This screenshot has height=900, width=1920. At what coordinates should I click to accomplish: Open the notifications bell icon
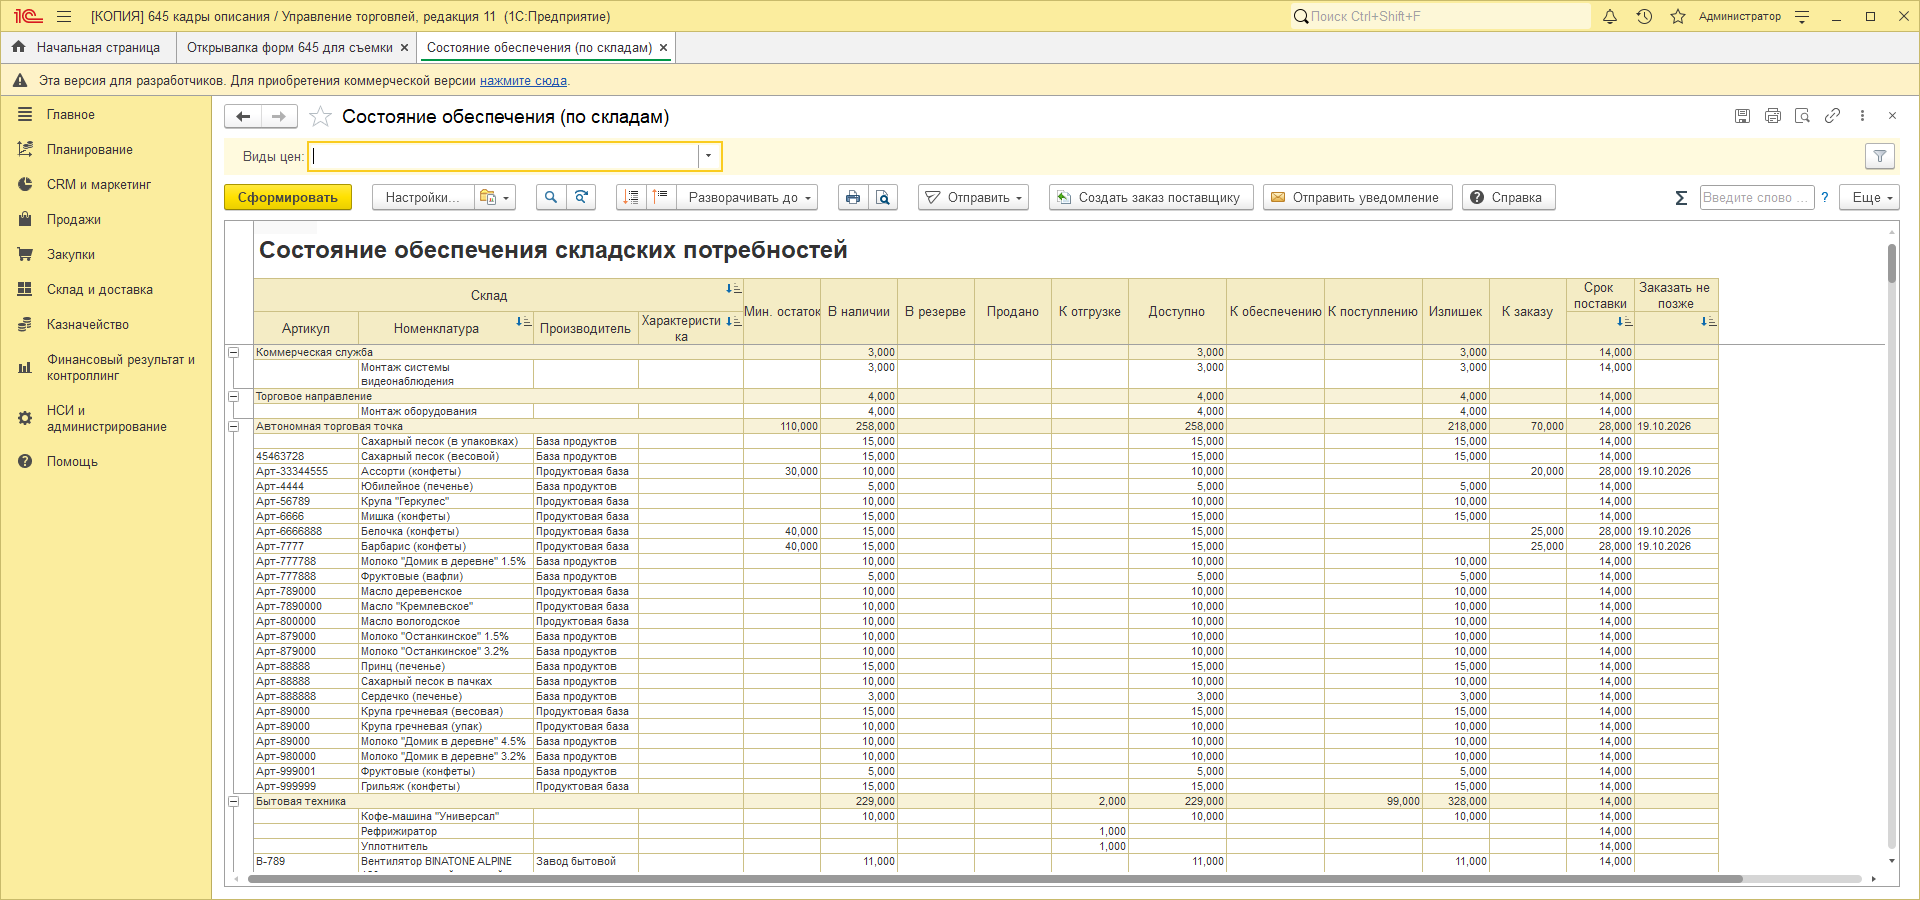pos(1610,17)
